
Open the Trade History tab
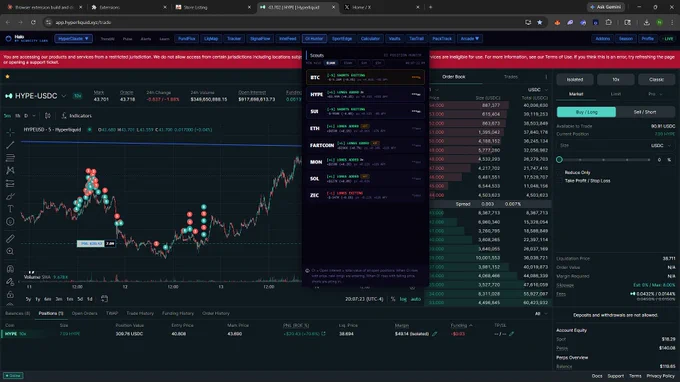tap(140, 313)
